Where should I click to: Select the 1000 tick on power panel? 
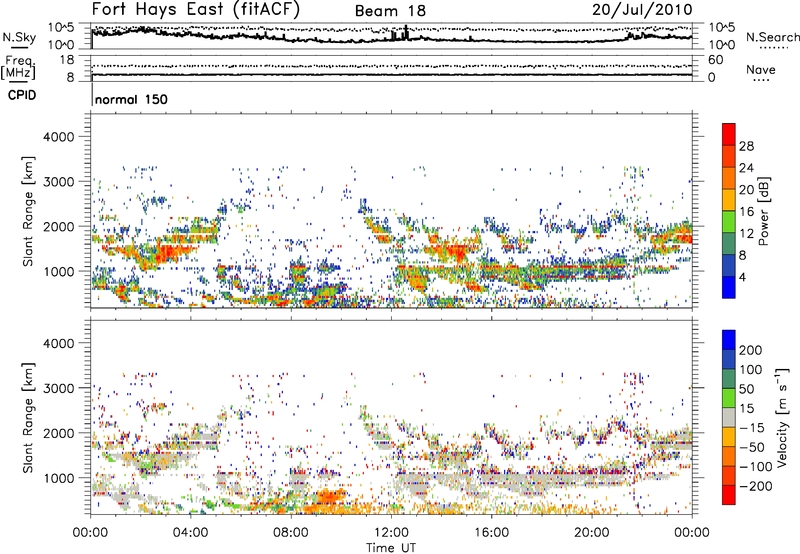(x=58, y=271)
